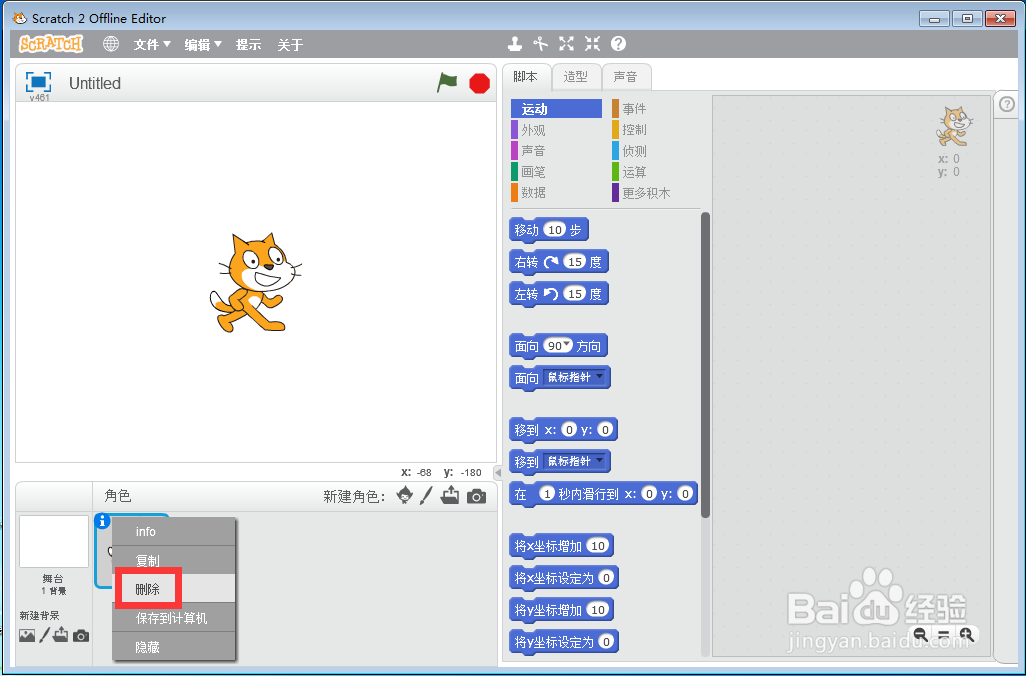Image resolution: width=1026 pixels, height=676 pixels.
Task: Choose 隐藏 in sprite context menu
Action: pyautogui.click(x=174, y=646)
